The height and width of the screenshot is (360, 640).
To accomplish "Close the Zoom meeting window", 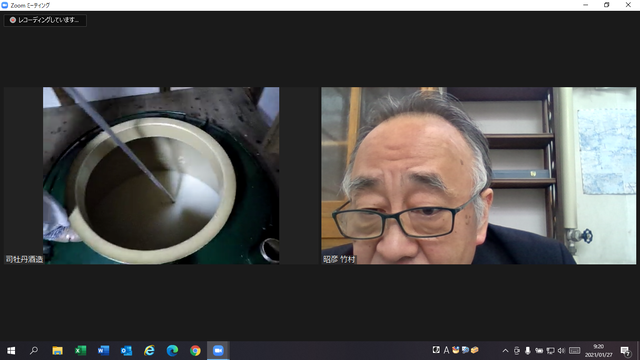I will (x=628, y=5).
